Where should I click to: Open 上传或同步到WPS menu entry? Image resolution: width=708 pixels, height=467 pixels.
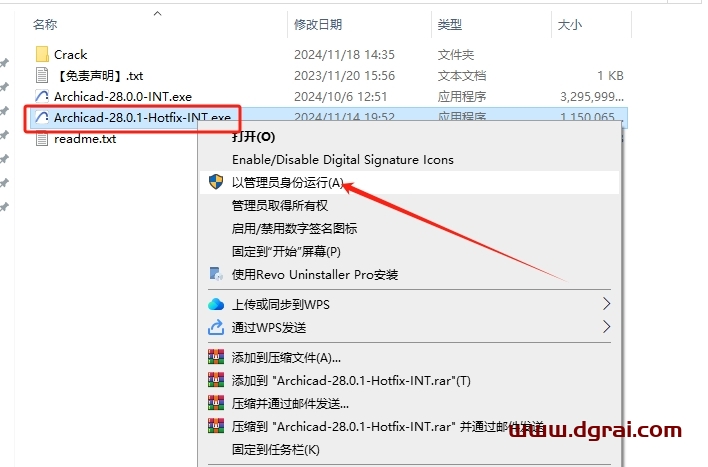(280, 304)
